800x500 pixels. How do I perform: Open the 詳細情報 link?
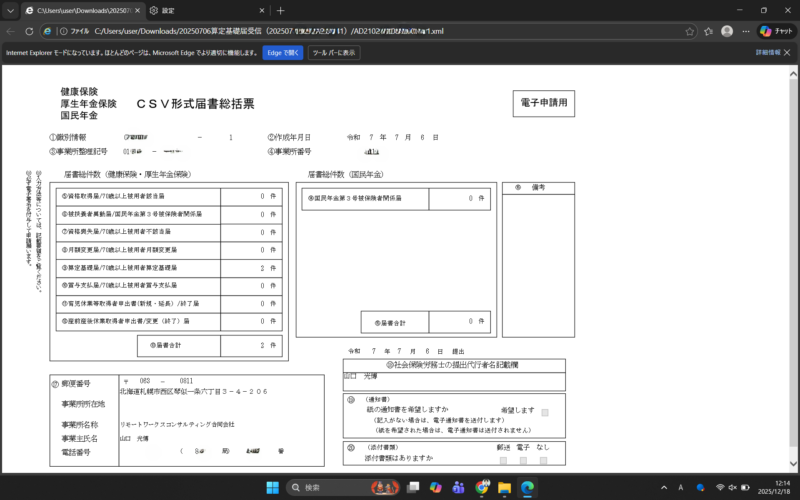click(x=768, y=53)
